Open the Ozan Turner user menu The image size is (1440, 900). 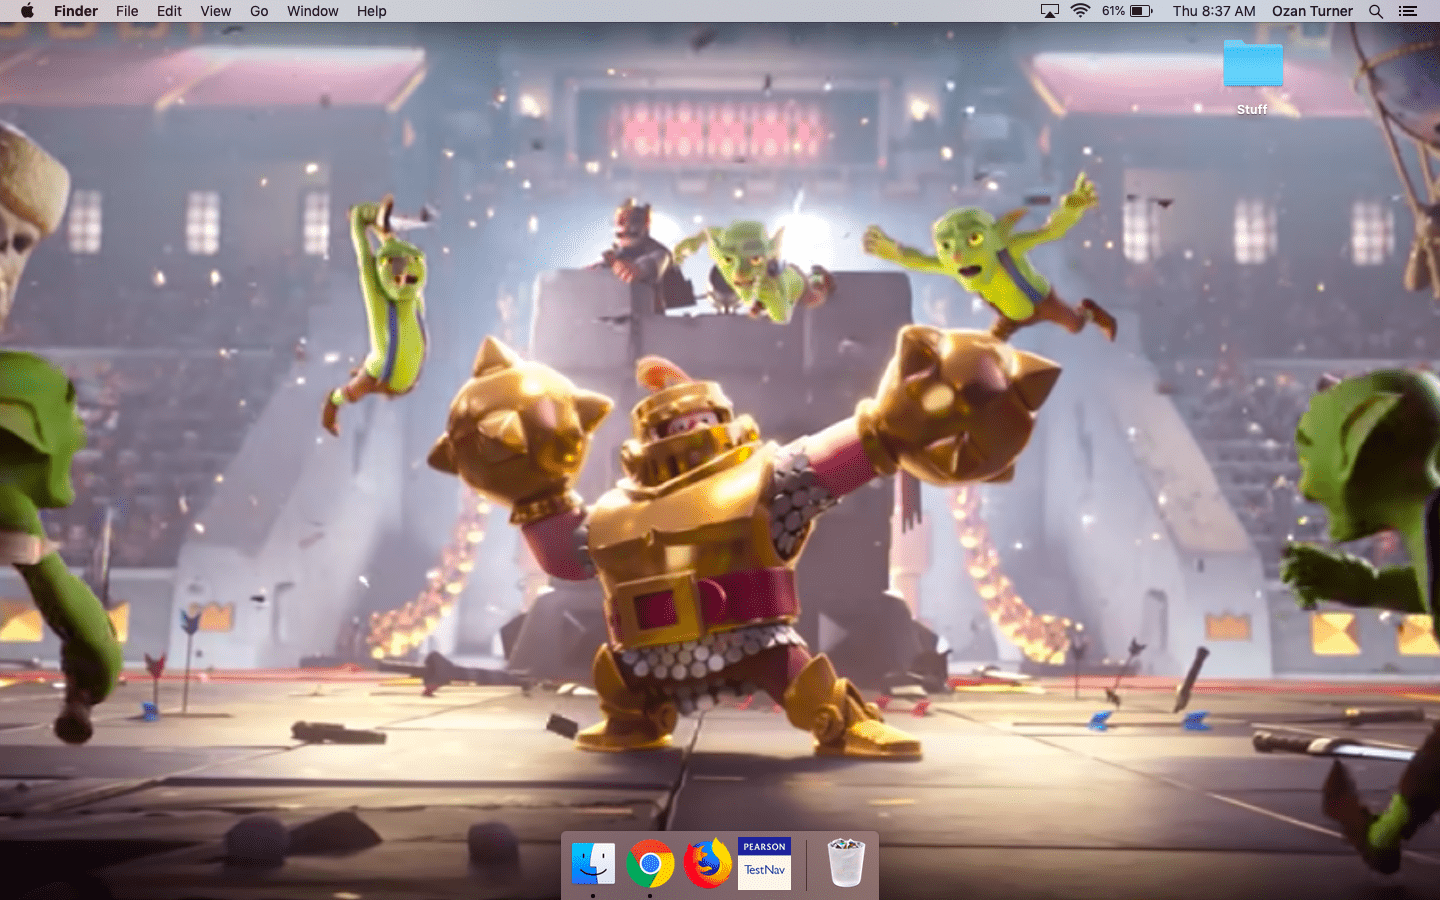click(1312, 11)
